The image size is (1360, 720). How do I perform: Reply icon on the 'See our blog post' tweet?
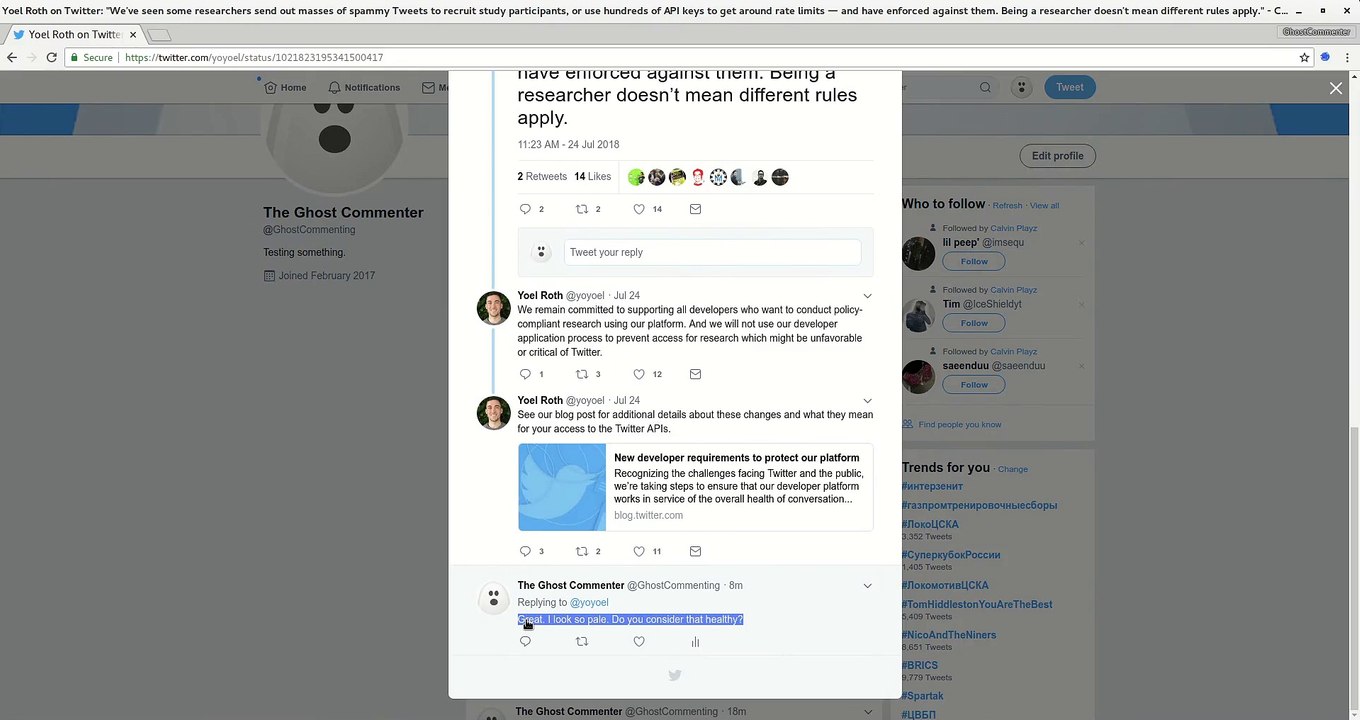tap(525, 551)
